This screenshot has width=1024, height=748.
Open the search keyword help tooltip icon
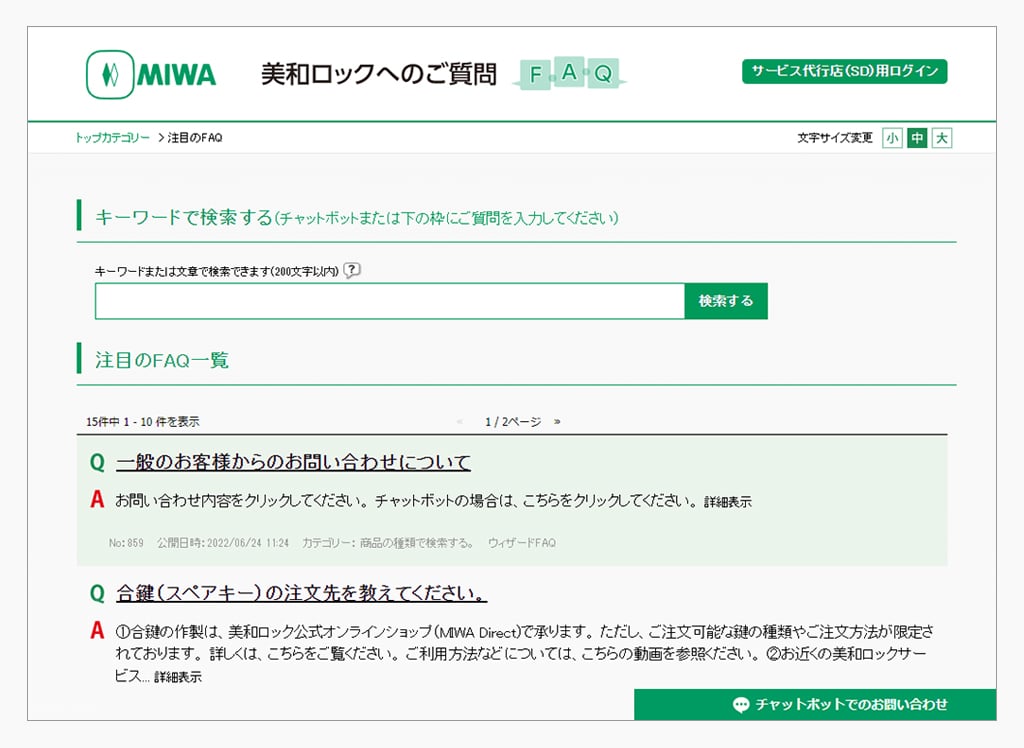352,270
